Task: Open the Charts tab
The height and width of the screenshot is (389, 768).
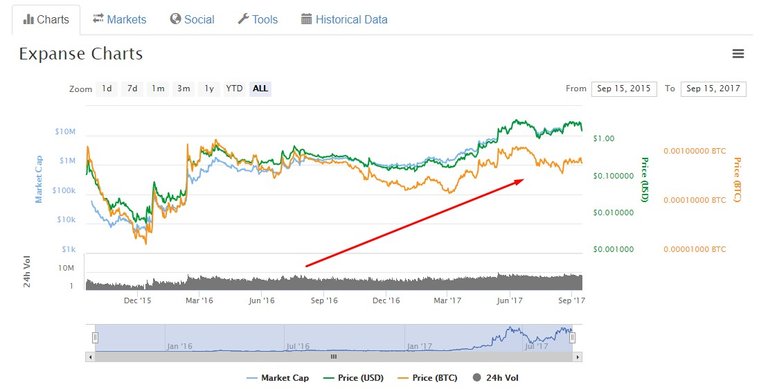Action: pos(46,20)
